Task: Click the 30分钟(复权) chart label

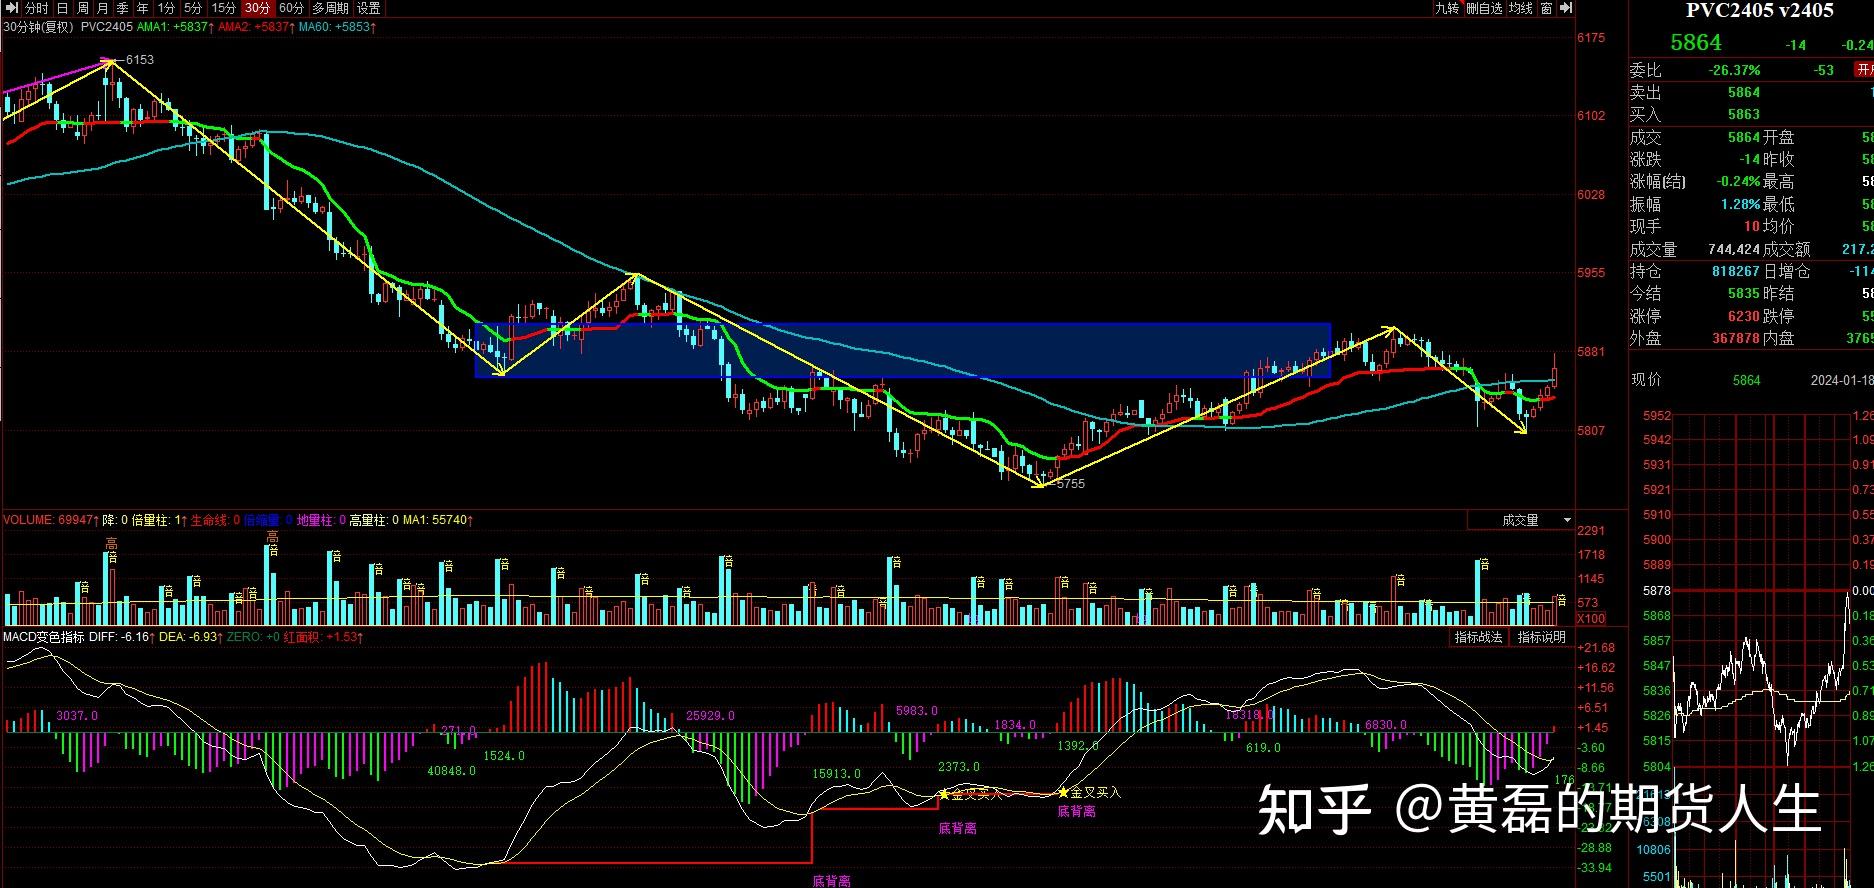Action: (x=38, y=27)
